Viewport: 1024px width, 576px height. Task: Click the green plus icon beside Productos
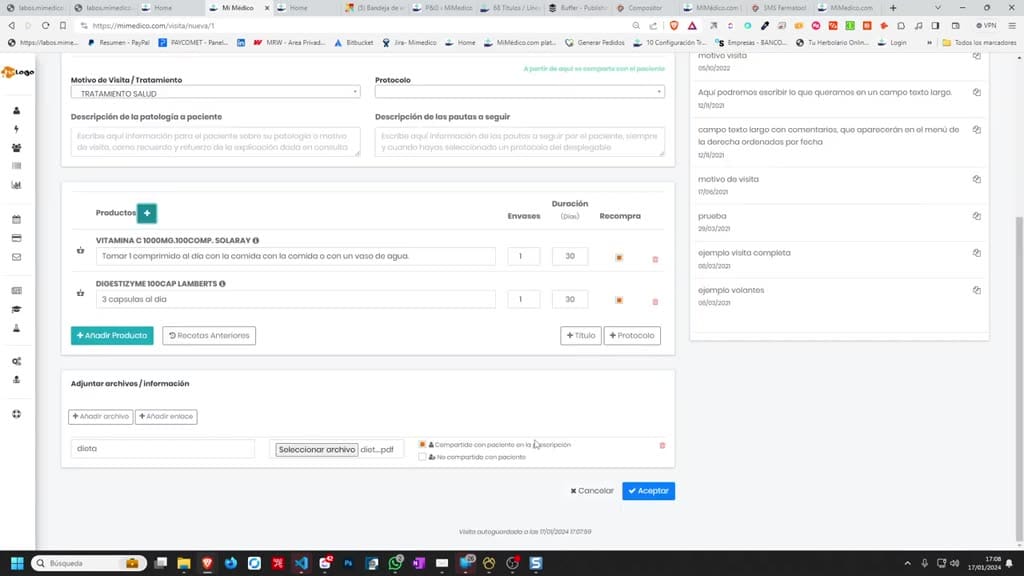[x=147, y=213]
